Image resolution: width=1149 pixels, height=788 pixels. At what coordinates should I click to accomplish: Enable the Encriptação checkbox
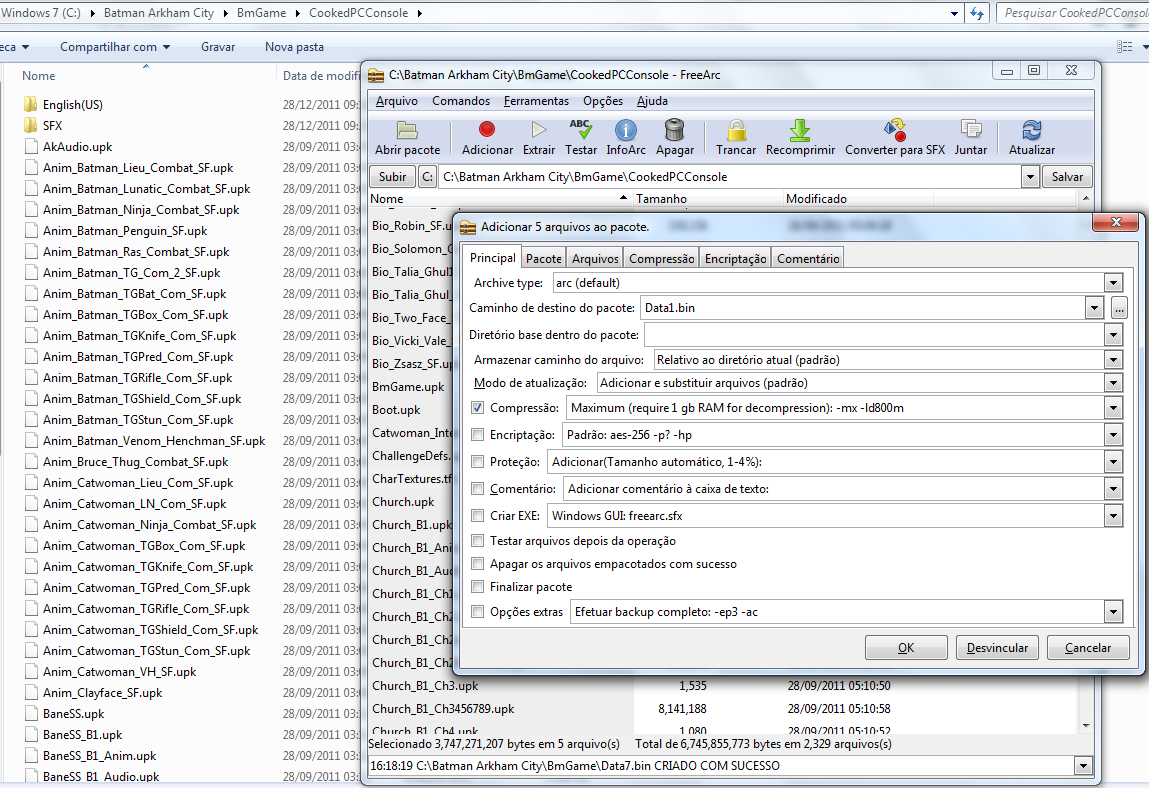click(478, 435)
